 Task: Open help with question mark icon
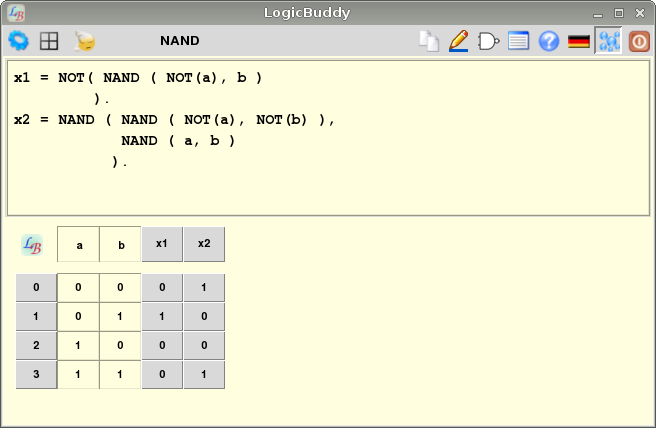point(548,41)
